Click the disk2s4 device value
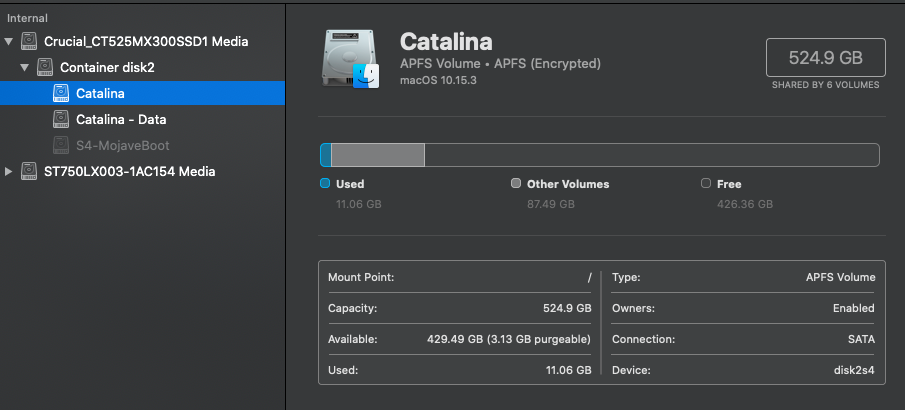The height and width of the screenshot is (410, 905). pos(855,370)
